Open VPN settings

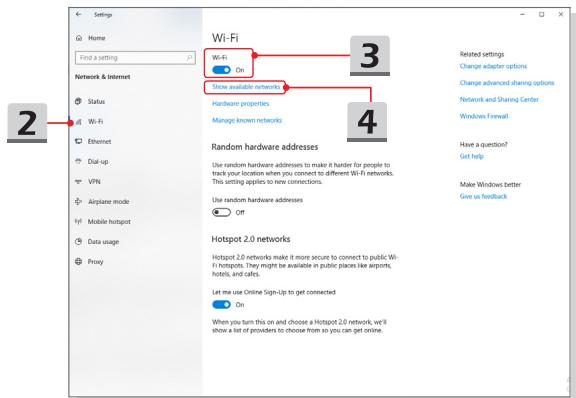(x=94, y=182)
